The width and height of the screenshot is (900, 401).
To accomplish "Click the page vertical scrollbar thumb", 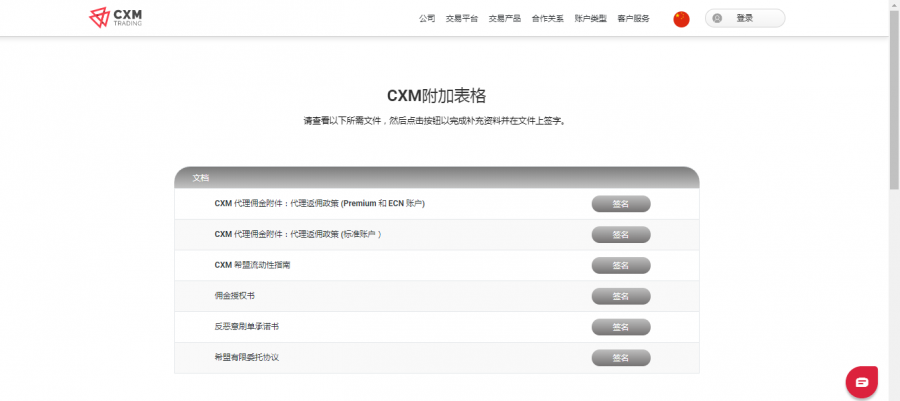I will point(894,99).
